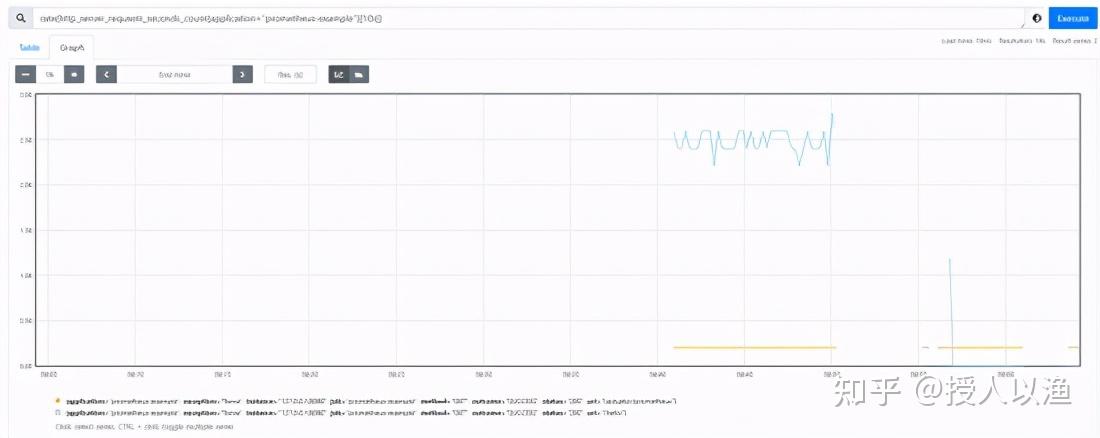Increase the graph range with the plus button
1100x438 pixels.
point(74,74)
